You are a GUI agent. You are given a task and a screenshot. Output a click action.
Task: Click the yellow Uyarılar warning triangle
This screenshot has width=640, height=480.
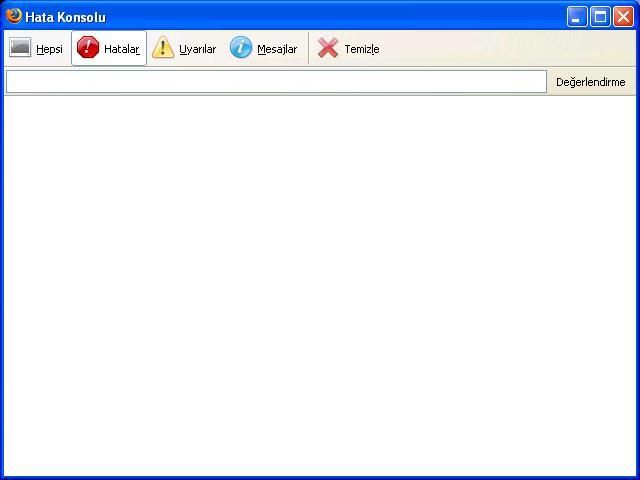tap(163, 48)
